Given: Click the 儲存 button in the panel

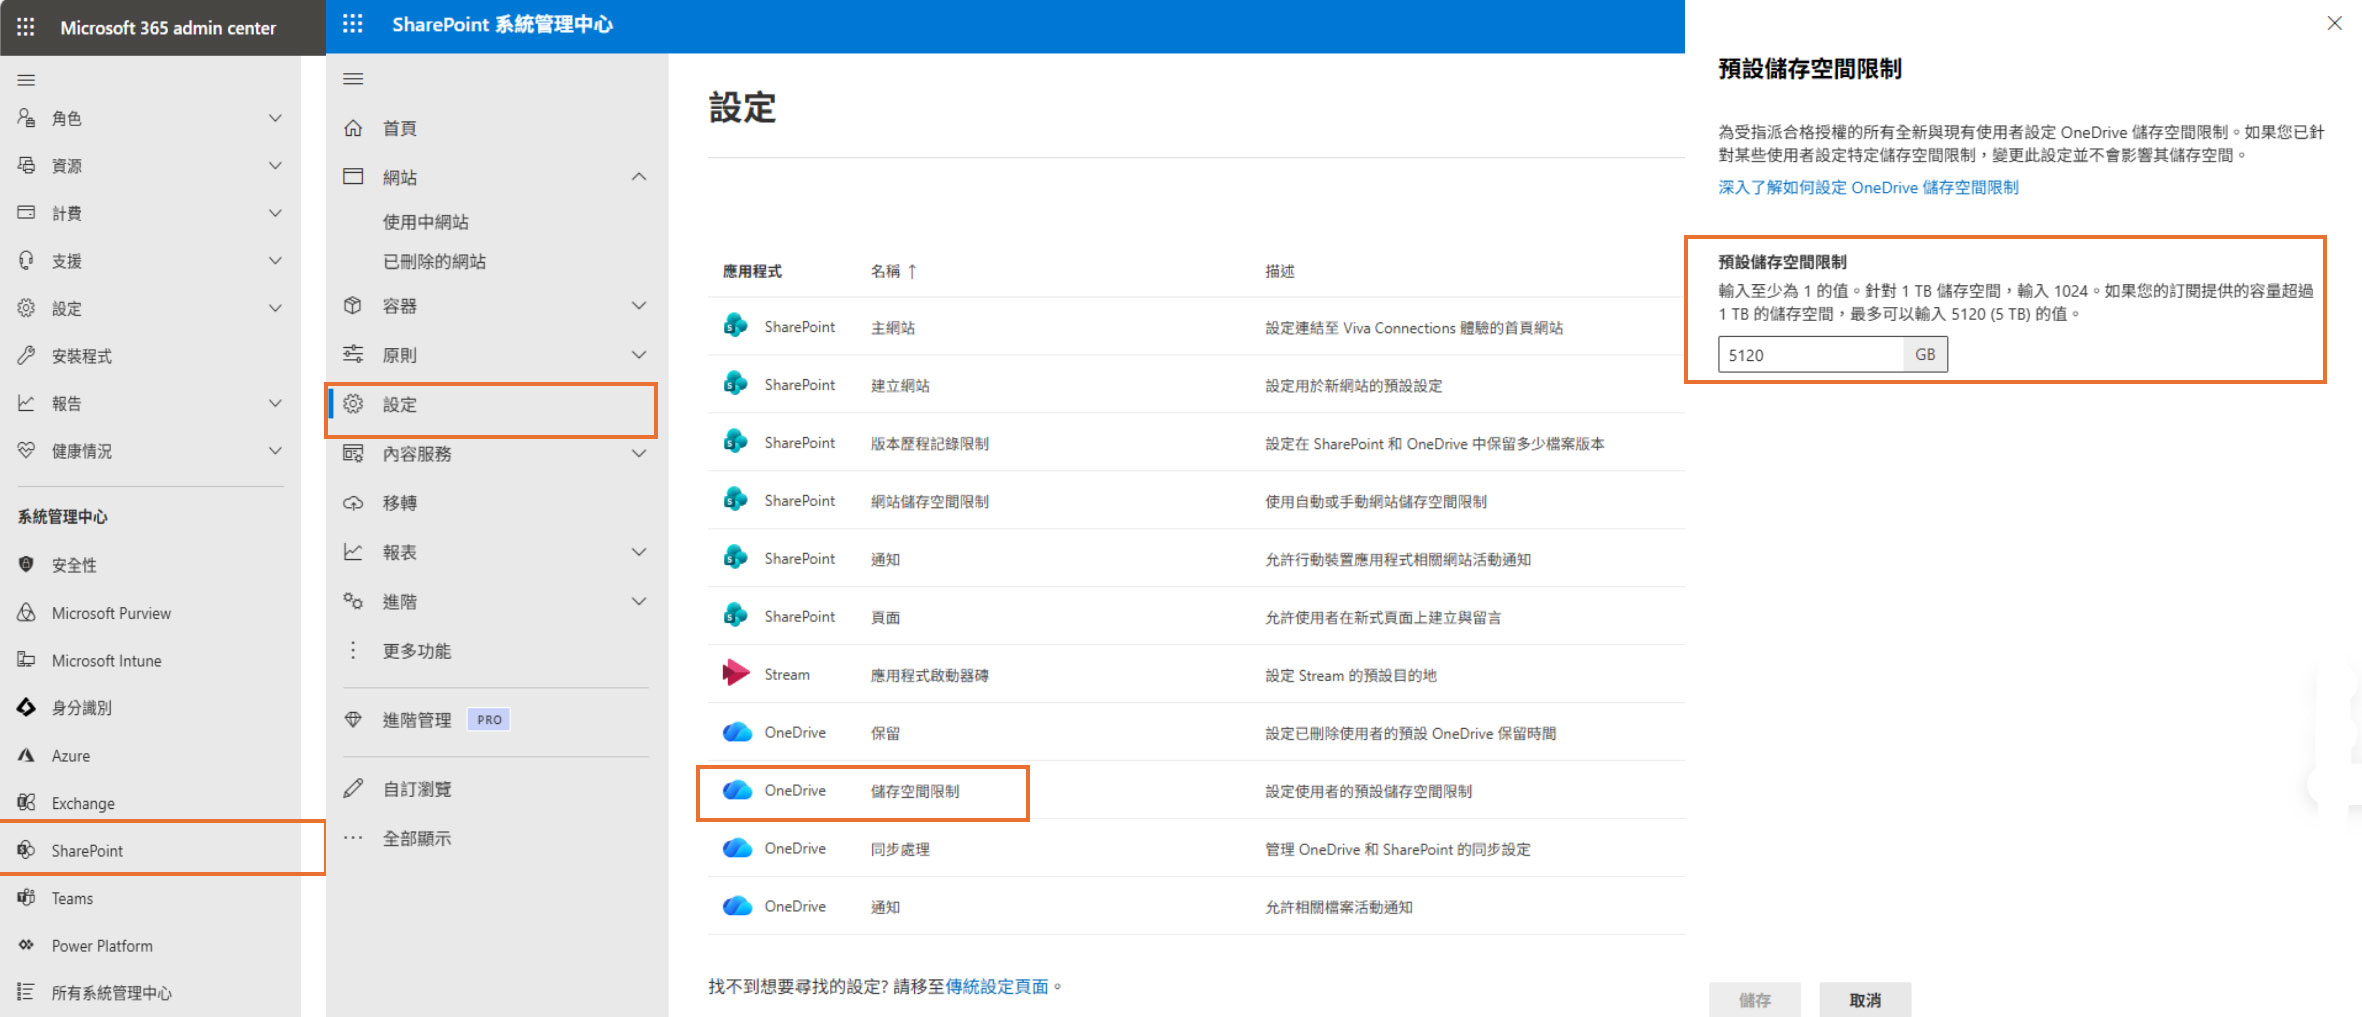Looking at the screenshot, I should 1755,999.
